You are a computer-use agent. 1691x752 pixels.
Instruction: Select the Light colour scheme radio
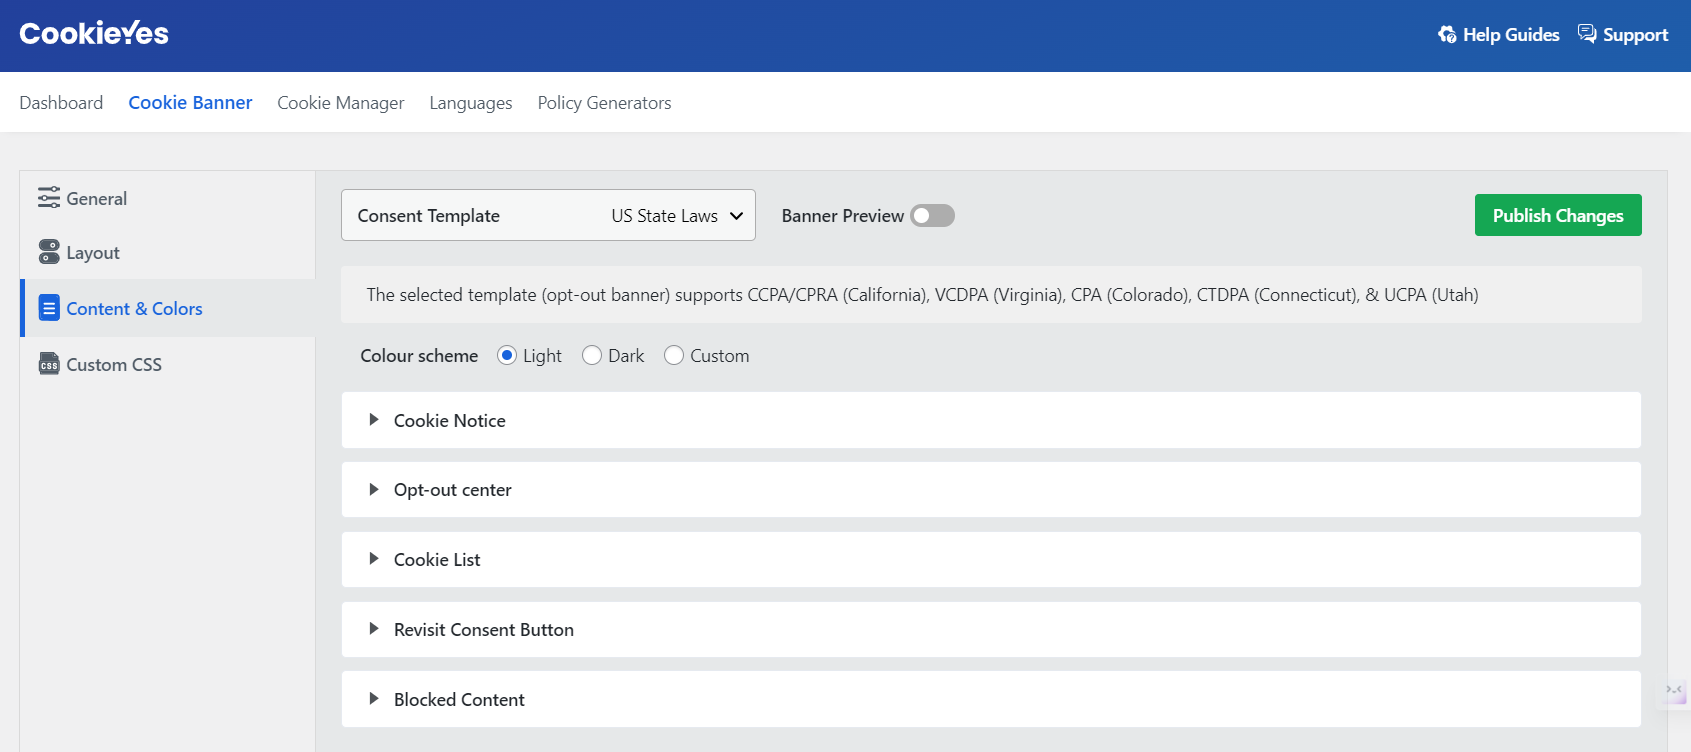tap(507, 355)
